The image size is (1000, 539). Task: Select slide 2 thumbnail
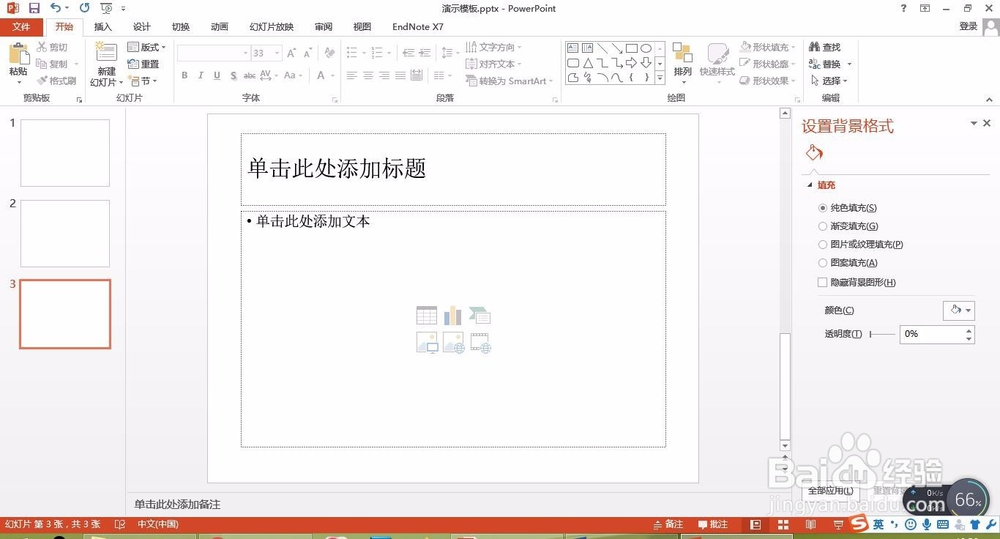(x=65, y=233)
